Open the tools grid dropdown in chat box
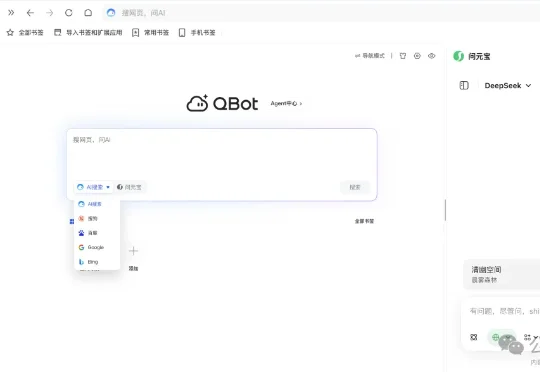This screenshot has width=540, height=372. (x=530, y=337)
